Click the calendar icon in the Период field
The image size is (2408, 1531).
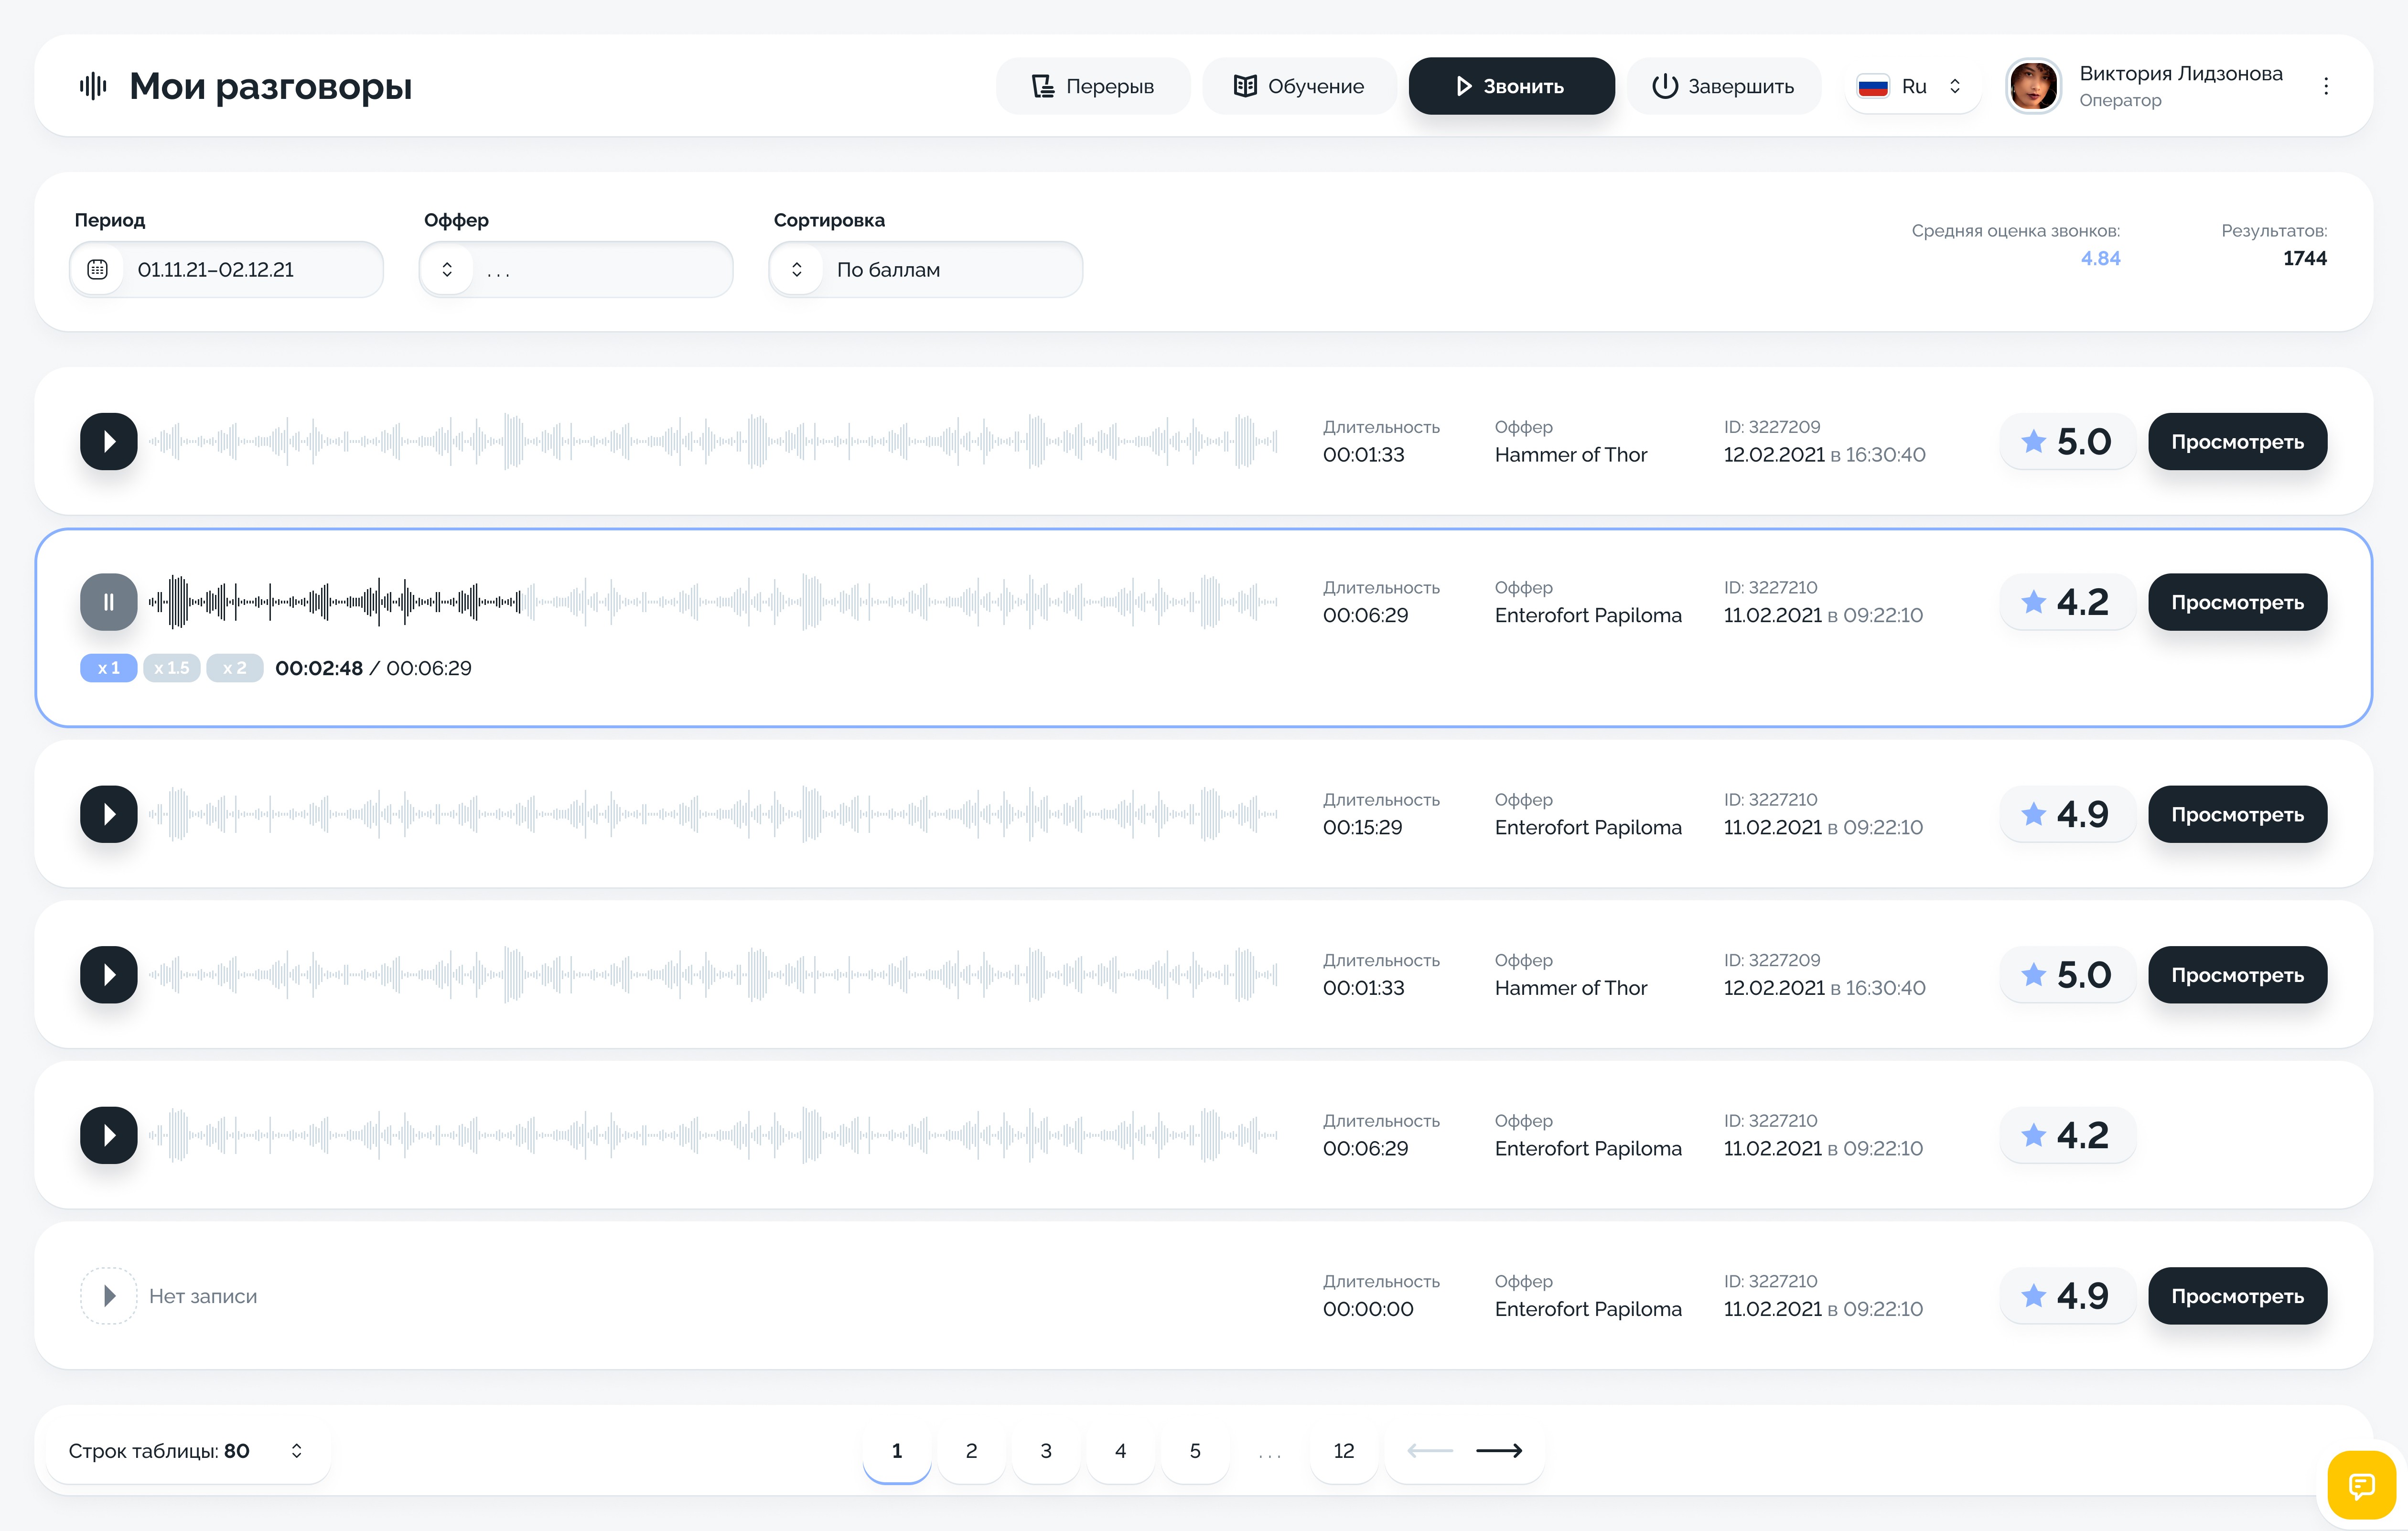coord(97,269)
